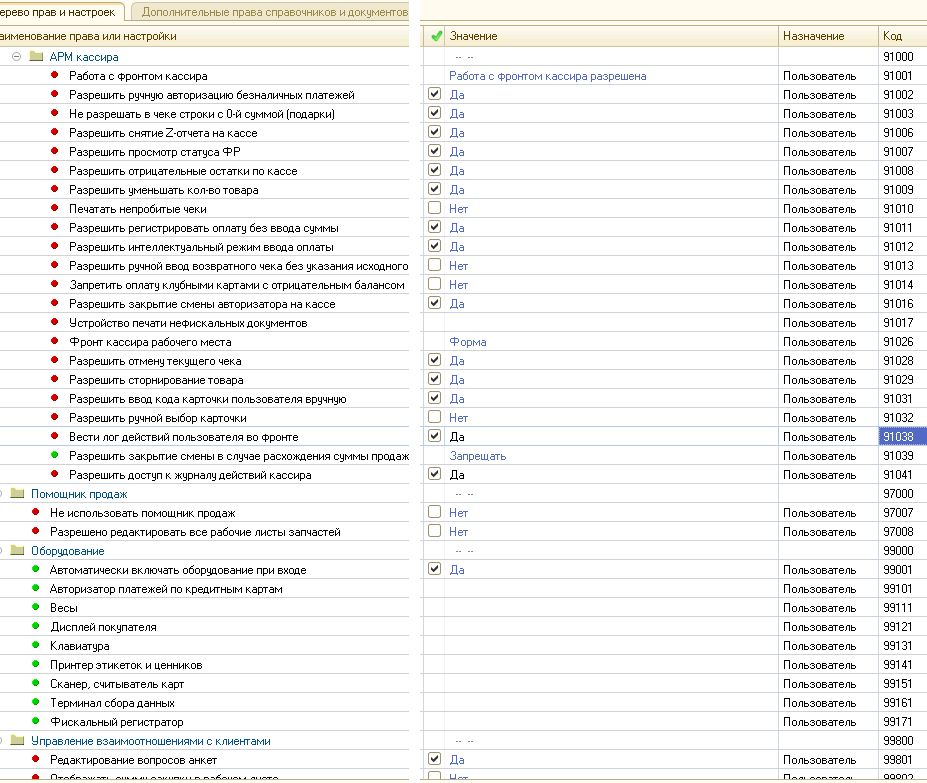
Task: Click the code cell 99171
Action: pyautogui.click(x=903, y=721)
